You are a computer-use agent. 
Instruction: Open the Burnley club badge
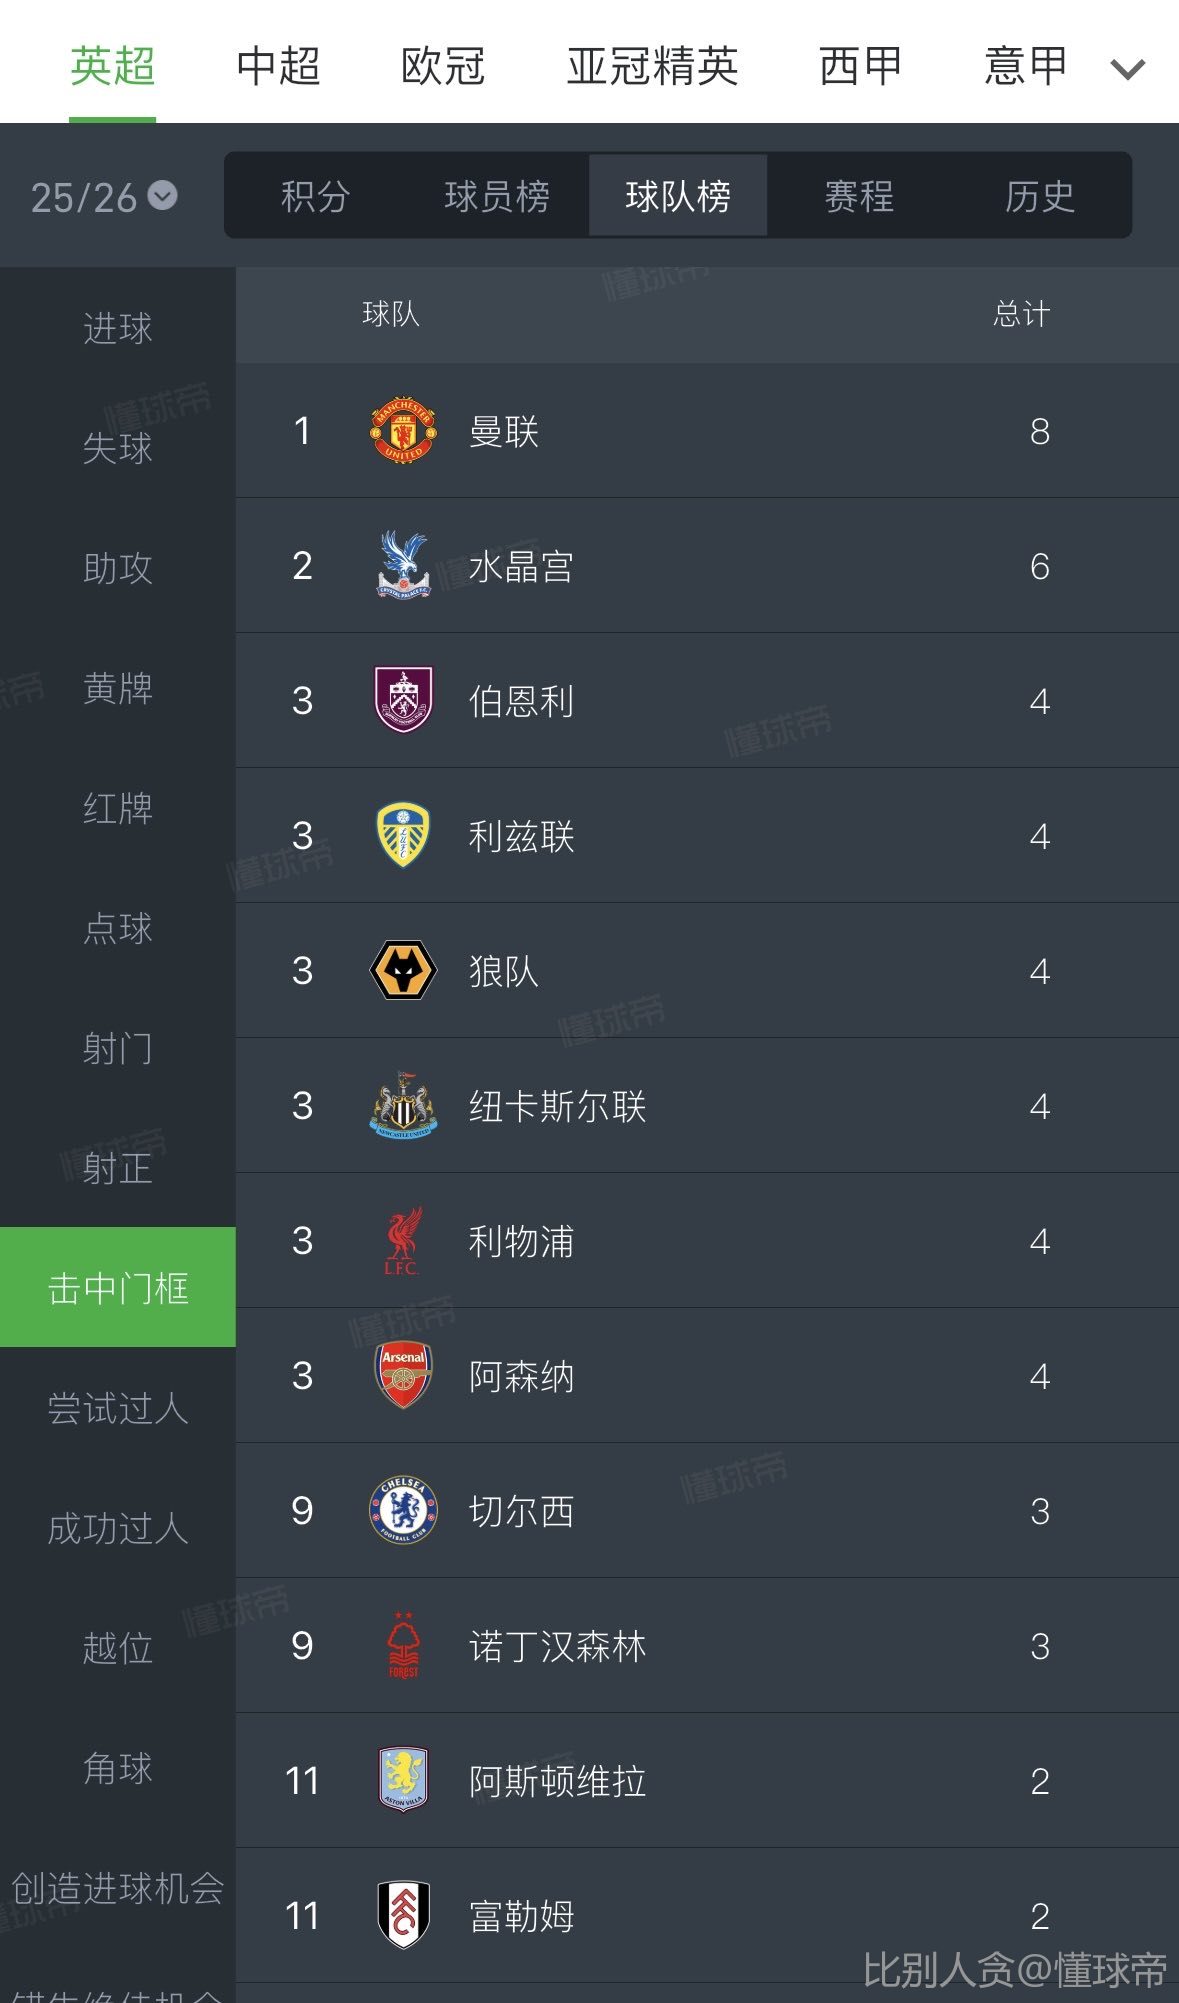(x=403, y=700)
